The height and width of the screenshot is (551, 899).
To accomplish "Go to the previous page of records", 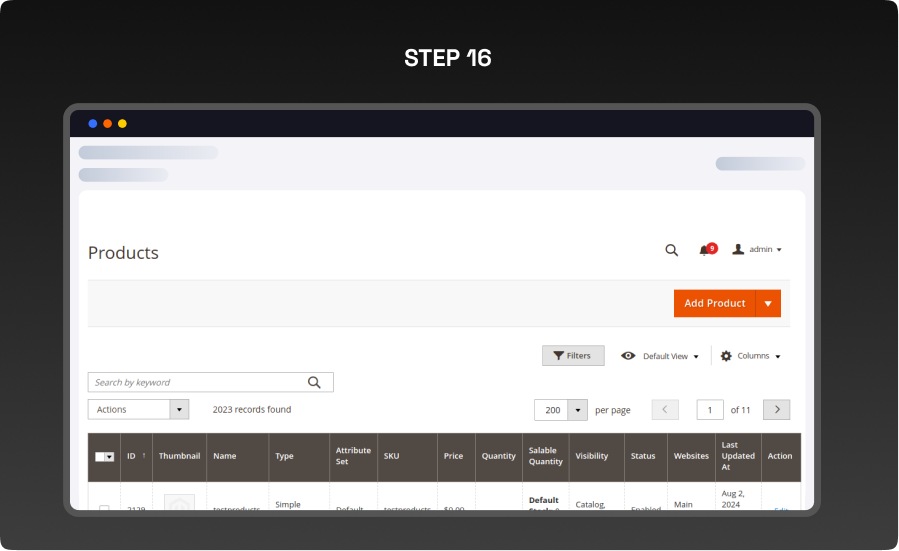I will tap(665, 410).
